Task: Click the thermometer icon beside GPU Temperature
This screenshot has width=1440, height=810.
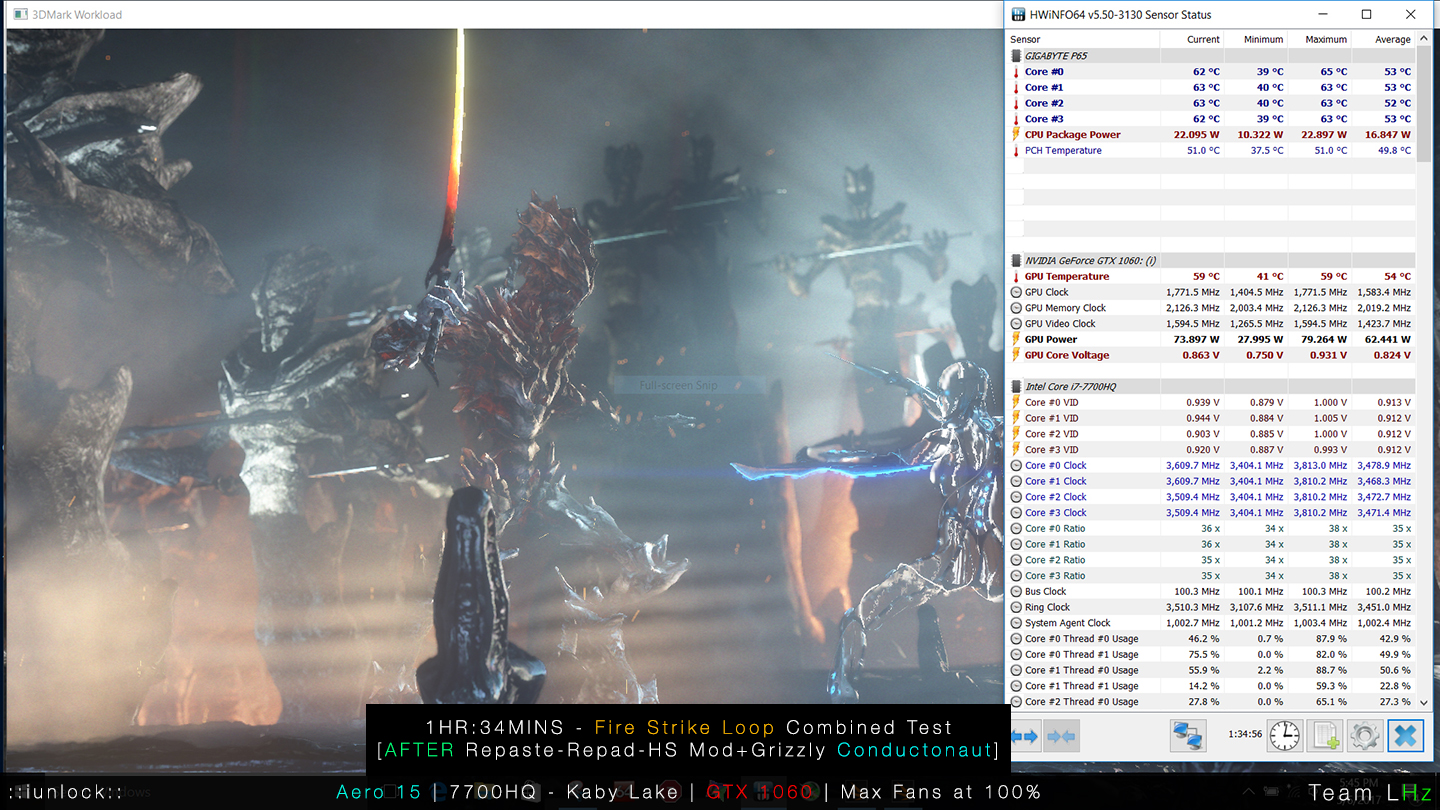Action: pyautogui.click(x=1016, y=277)
